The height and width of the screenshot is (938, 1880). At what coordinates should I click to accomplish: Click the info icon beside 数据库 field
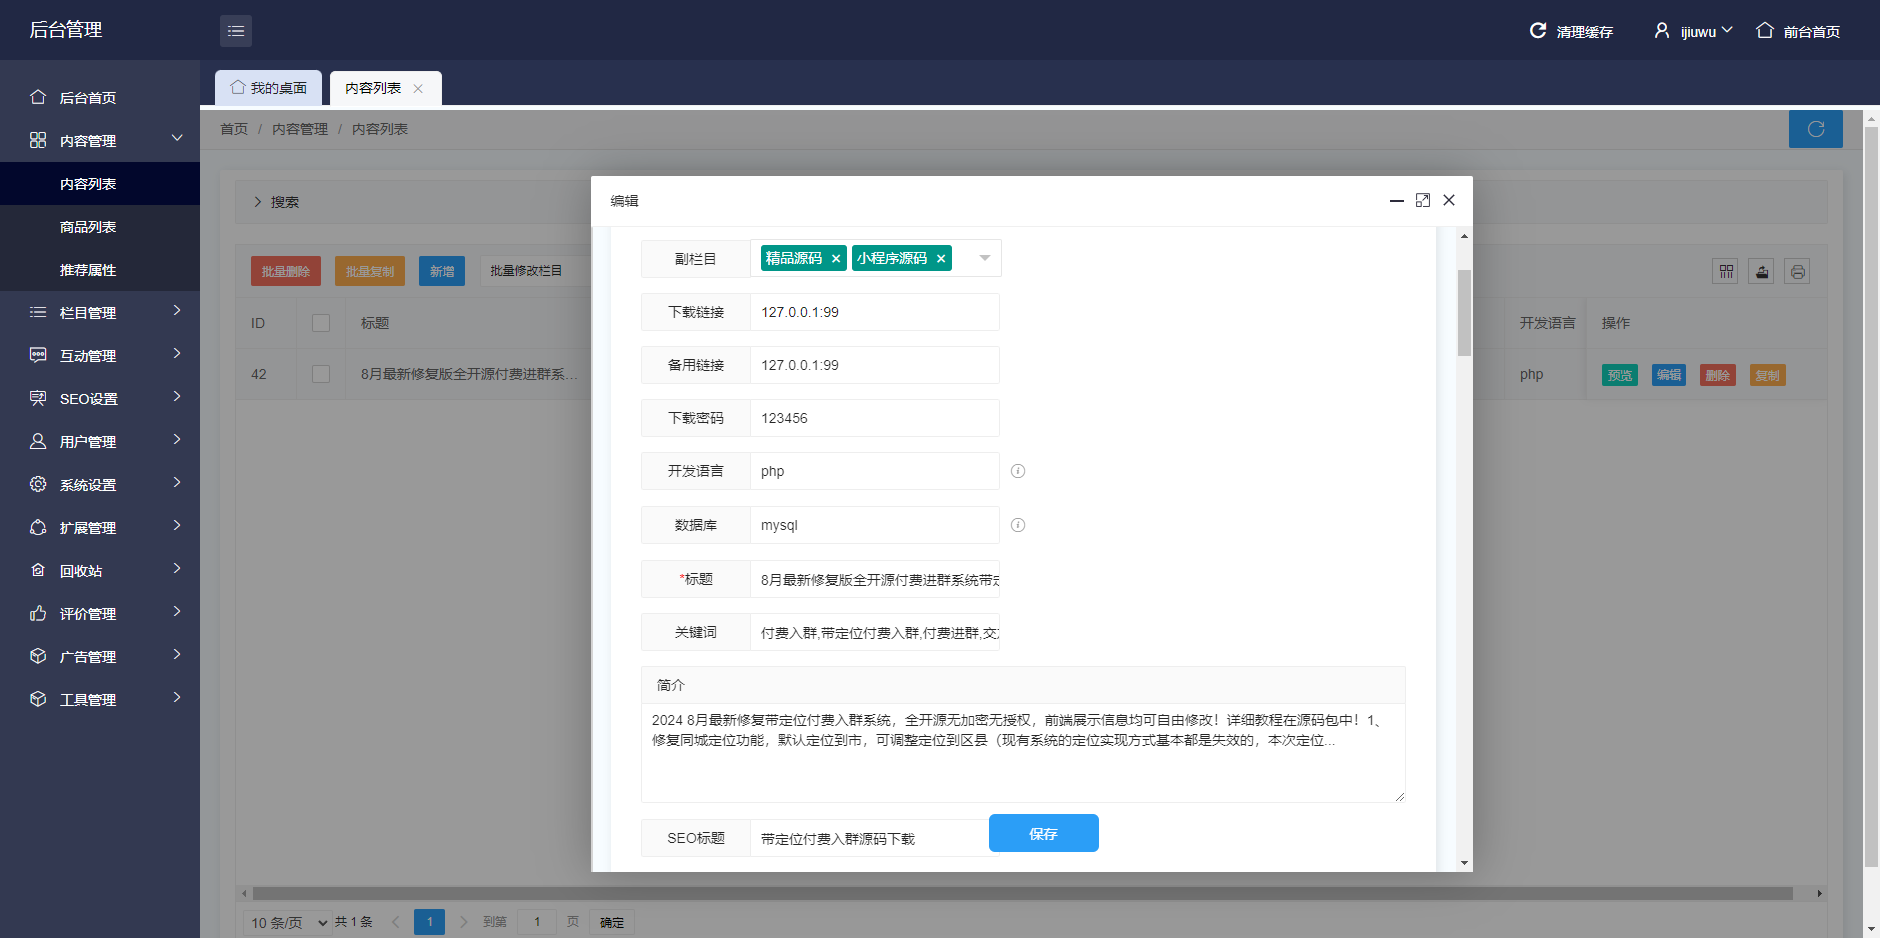(x=1018, y=524)
